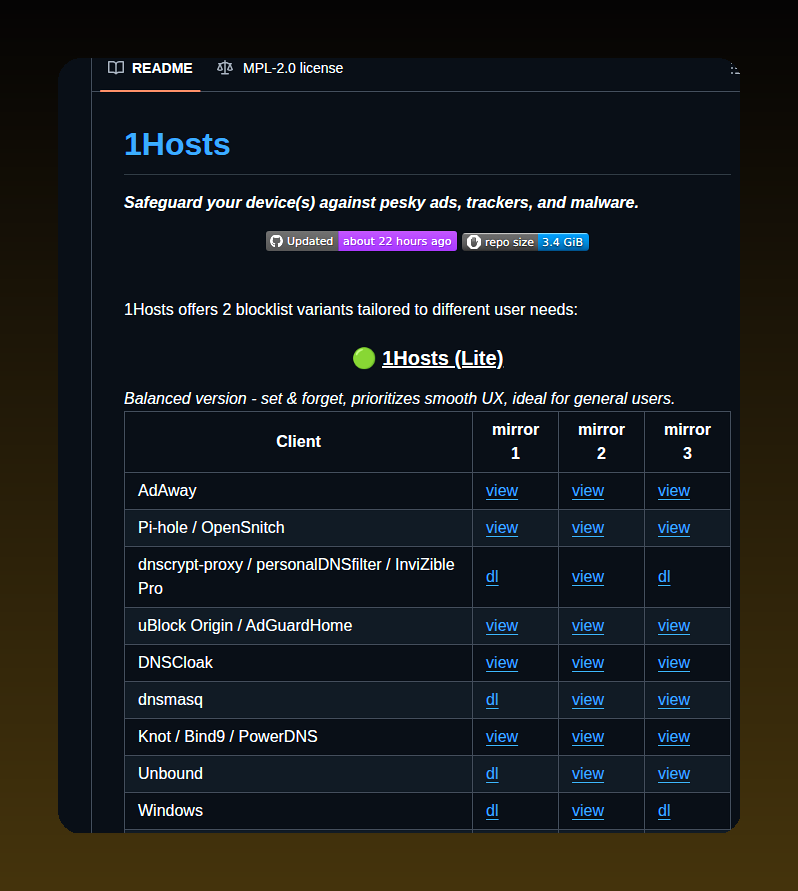Select the Unbound client cell
The image size is (798, 891).
click(x=298, y=773)
